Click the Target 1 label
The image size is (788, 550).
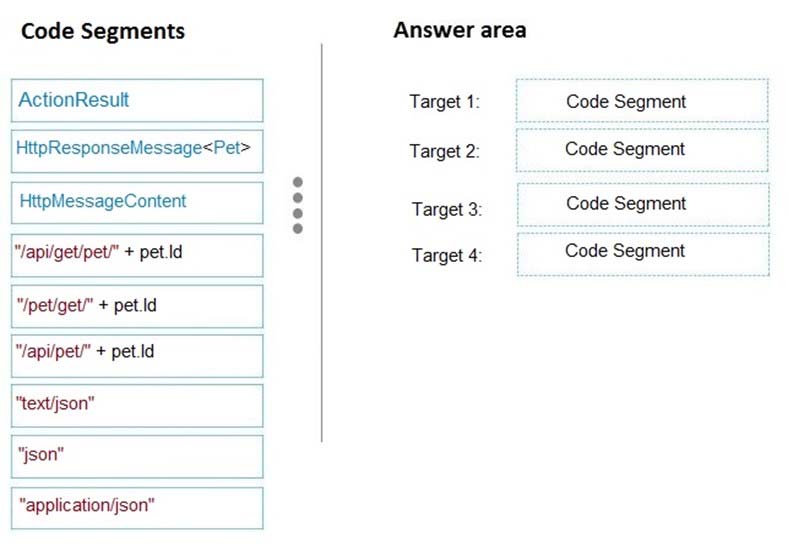[x=445, y=102]
